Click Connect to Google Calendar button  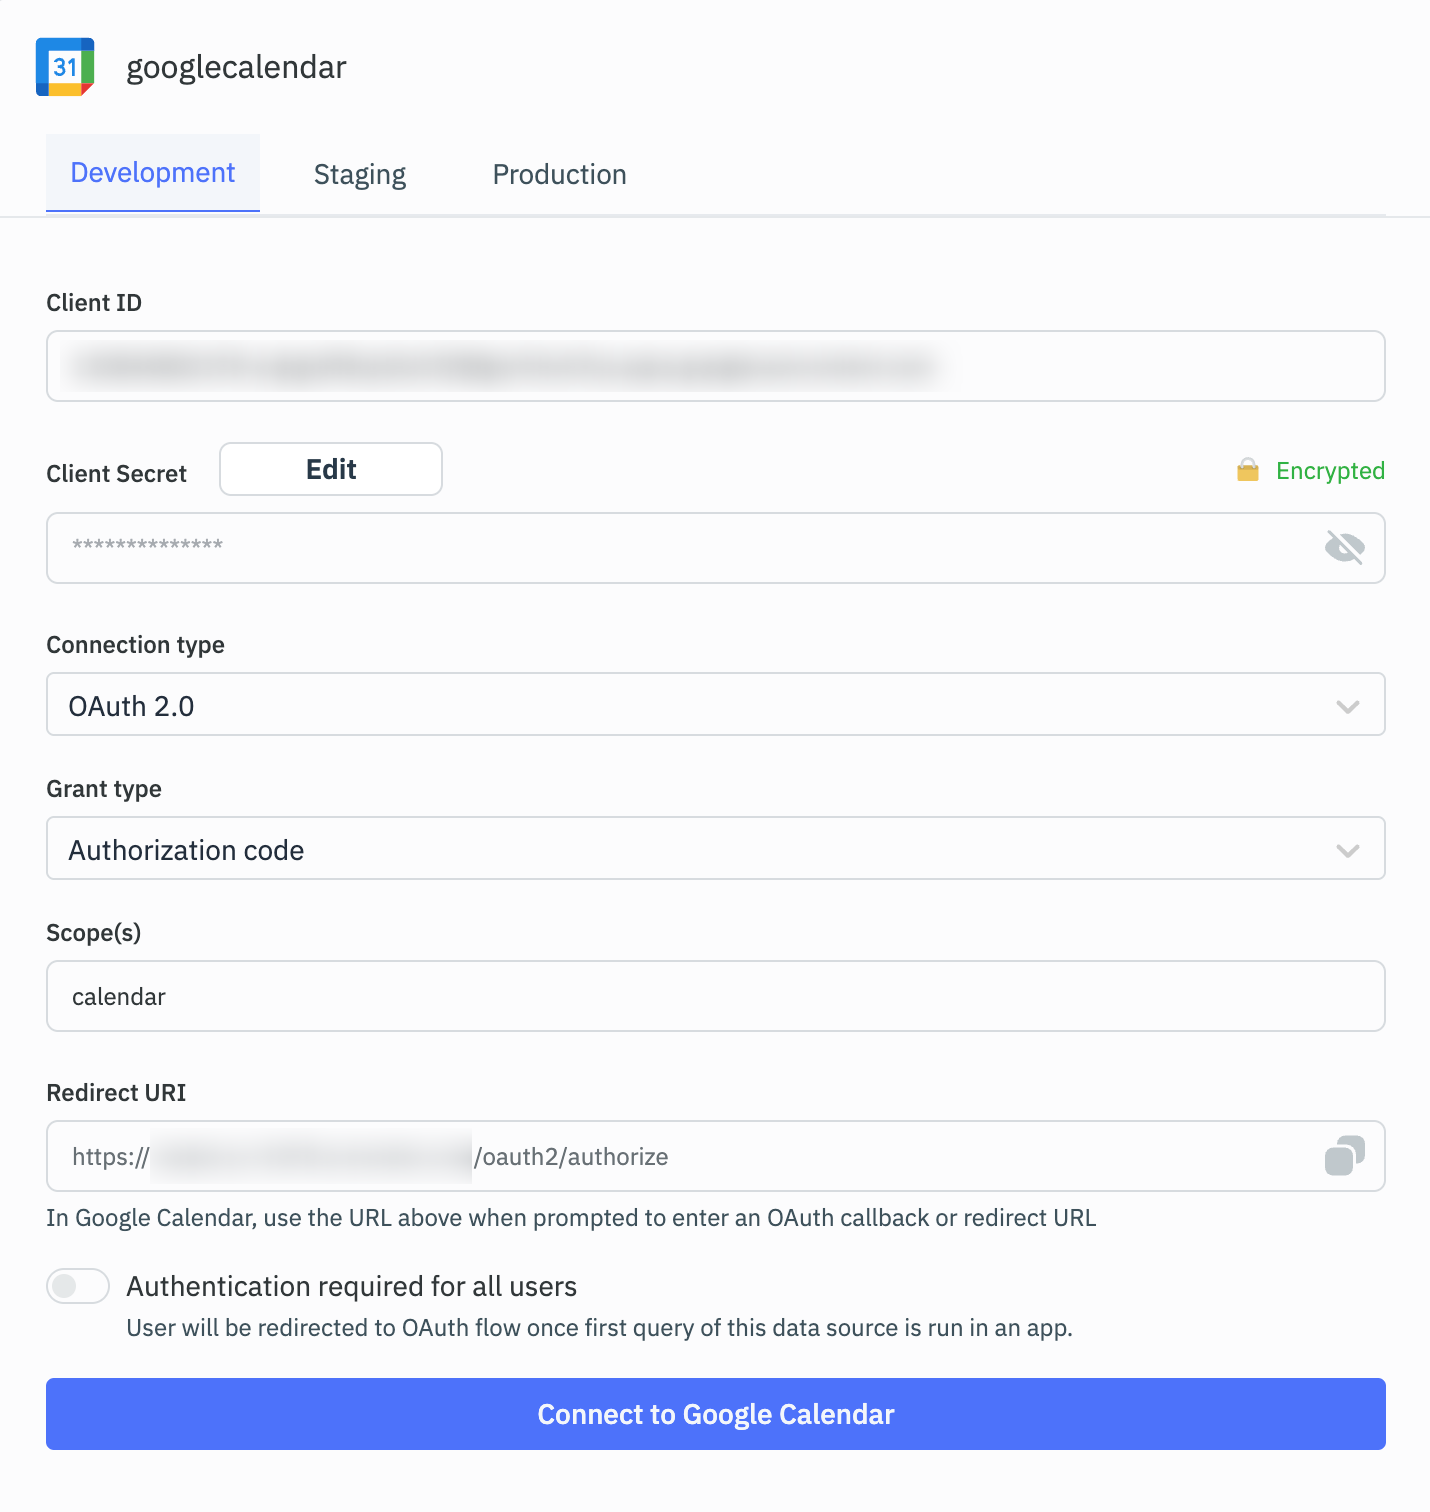pos(716,1414)
